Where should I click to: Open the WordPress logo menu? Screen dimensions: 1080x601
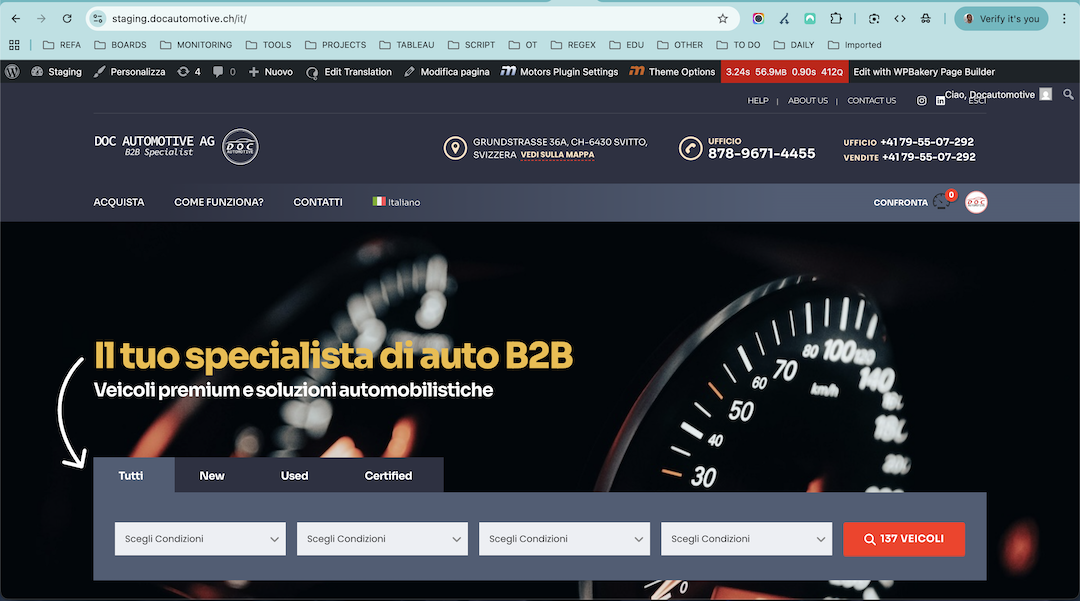tap(12, 72)
